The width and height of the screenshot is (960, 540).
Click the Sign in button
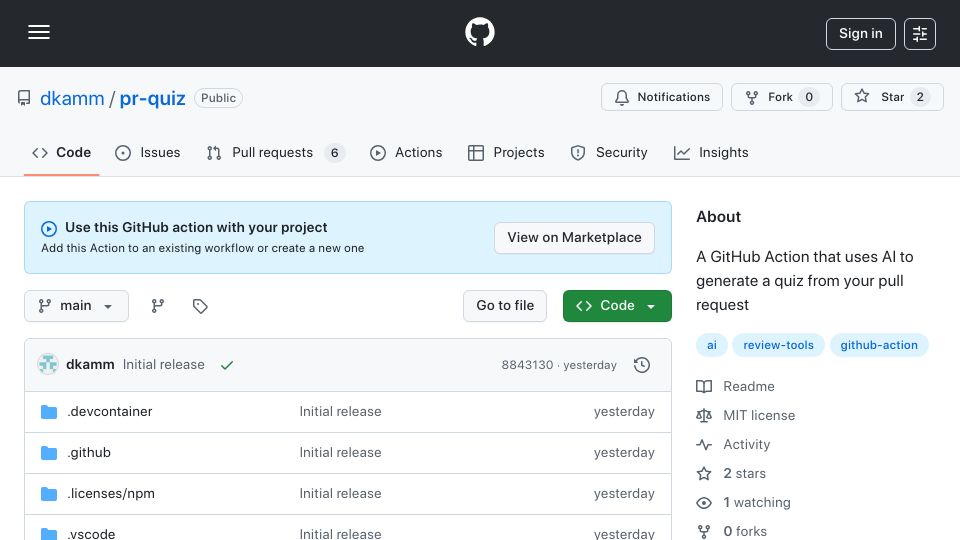[860, 34]
